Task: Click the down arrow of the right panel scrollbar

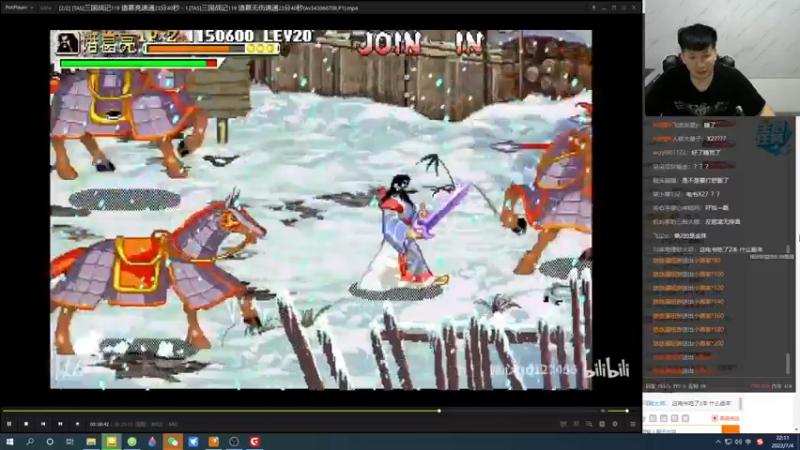Action: [x=798, y=429]
